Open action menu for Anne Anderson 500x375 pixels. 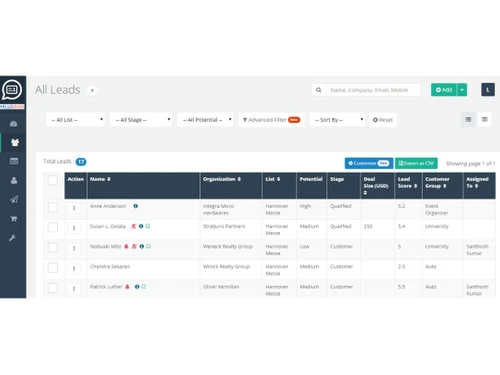(74, 208)
